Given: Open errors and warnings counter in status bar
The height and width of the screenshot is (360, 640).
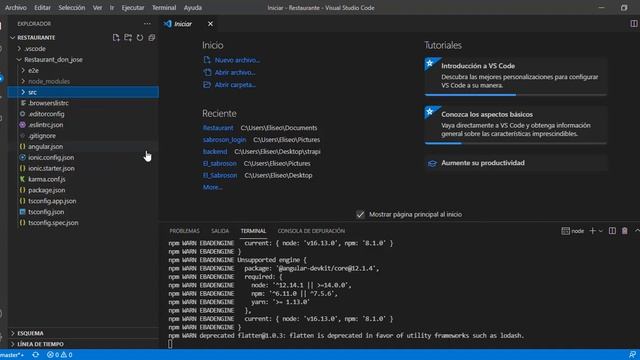Looking at the screenshot, I should click(60, 355).
